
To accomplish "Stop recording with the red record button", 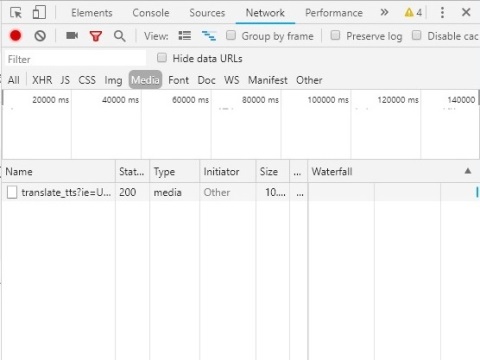I will click(x=15, y=36).
